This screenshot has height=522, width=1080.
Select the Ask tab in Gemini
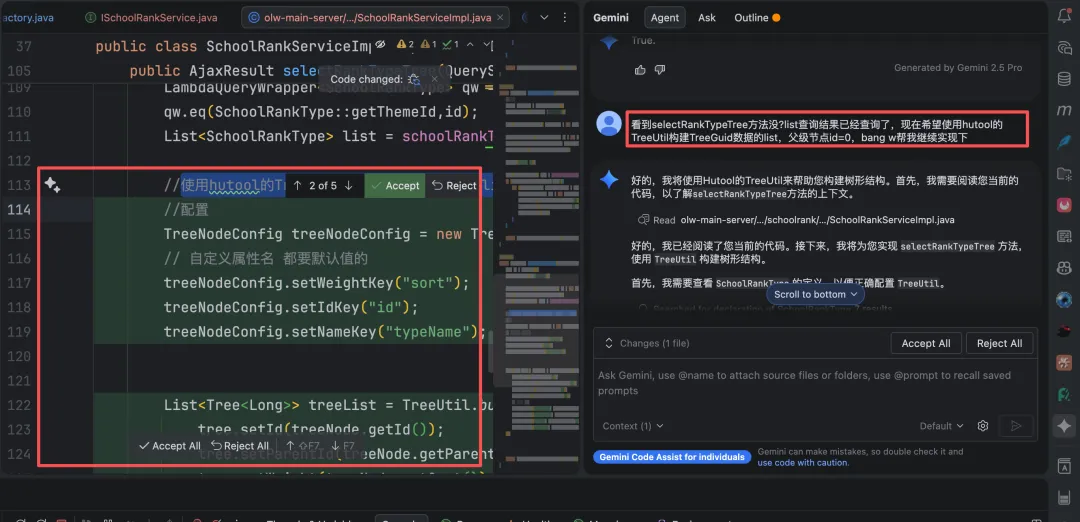click(x=707, y=18)
